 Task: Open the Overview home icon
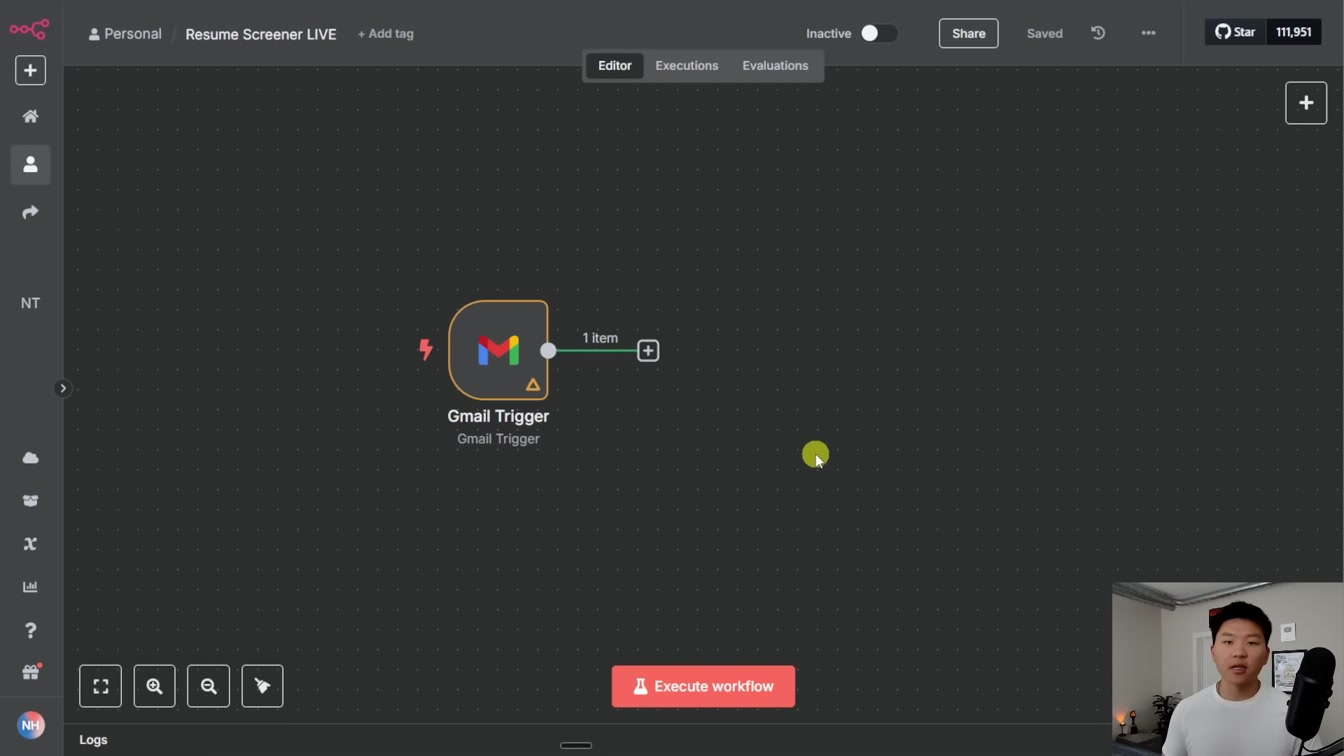(30, 116)
